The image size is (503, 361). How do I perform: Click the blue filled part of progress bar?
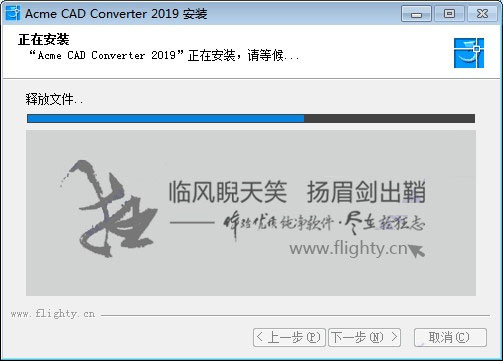tap(165, 118)
